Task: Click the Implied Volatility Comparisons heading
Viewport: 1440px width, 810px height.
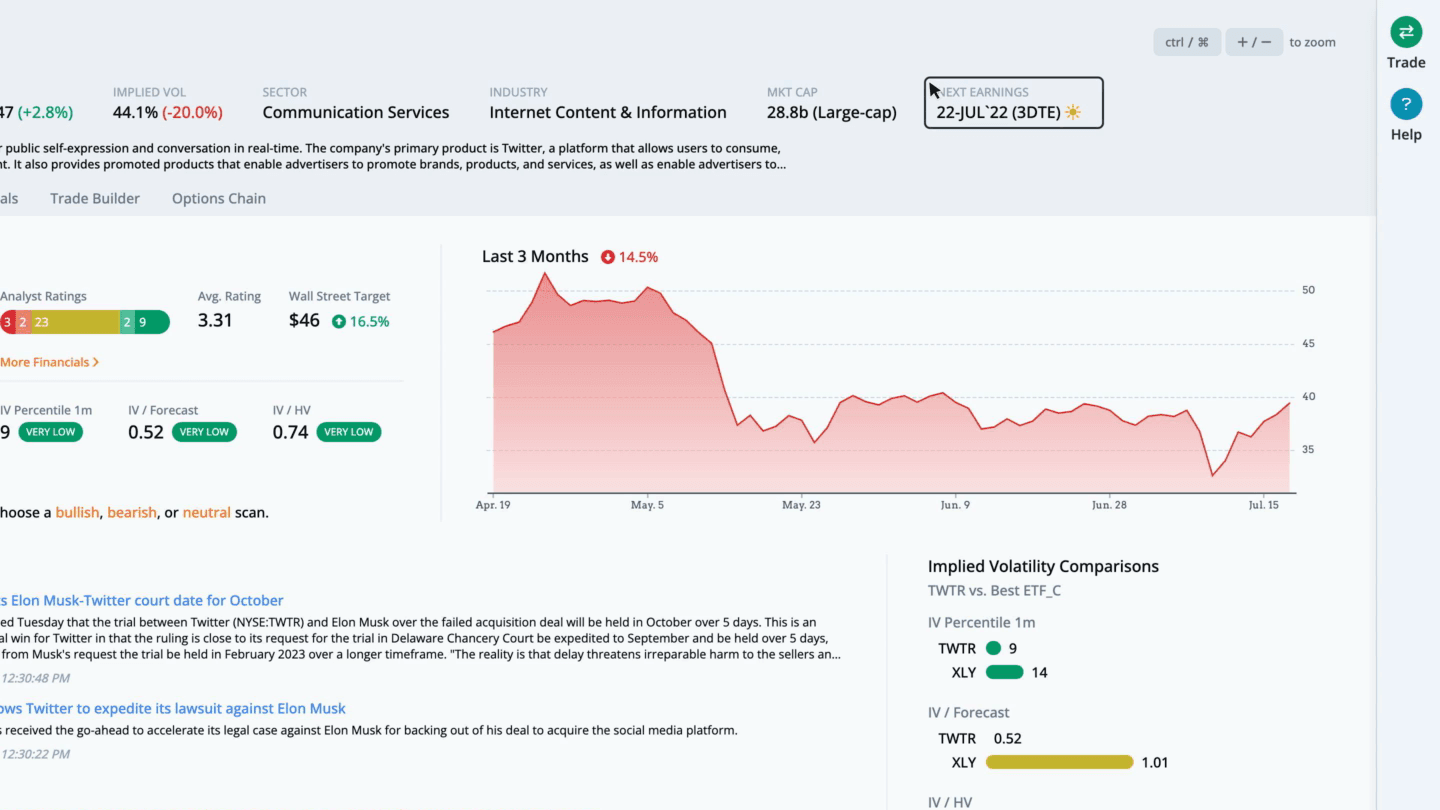Action: pyautogui.click(x=1043, y=566)
